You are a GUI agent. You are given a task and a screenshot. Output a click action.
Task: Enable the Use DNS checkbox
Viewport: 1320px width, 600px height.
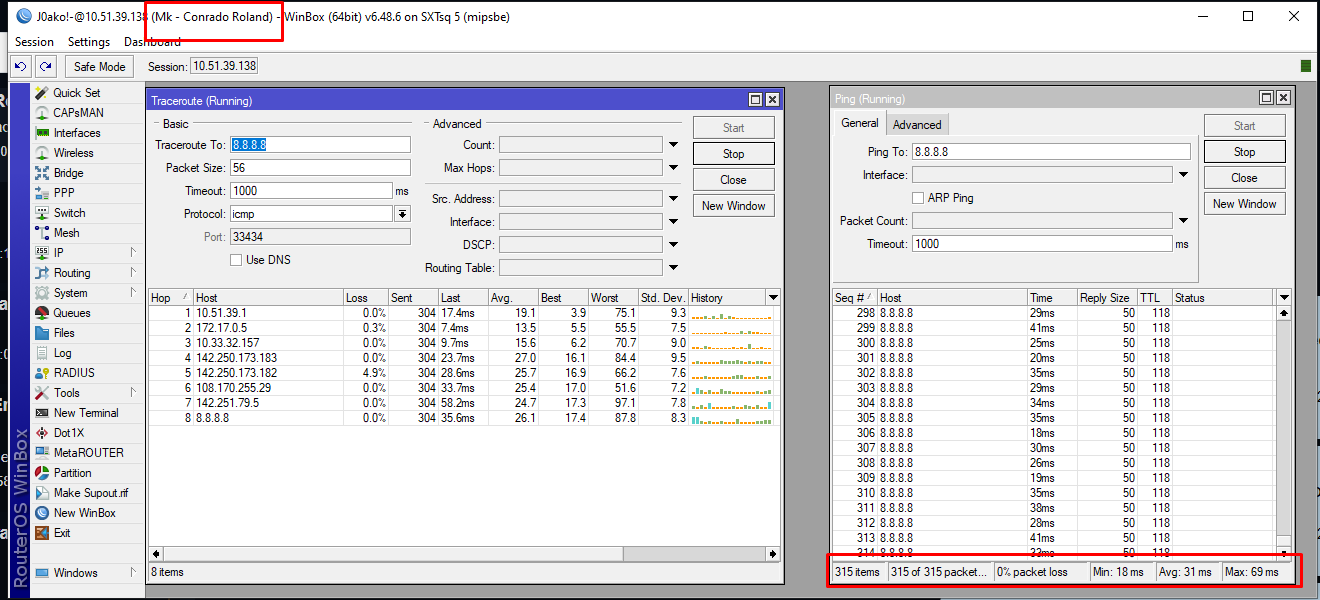(236, 260)
